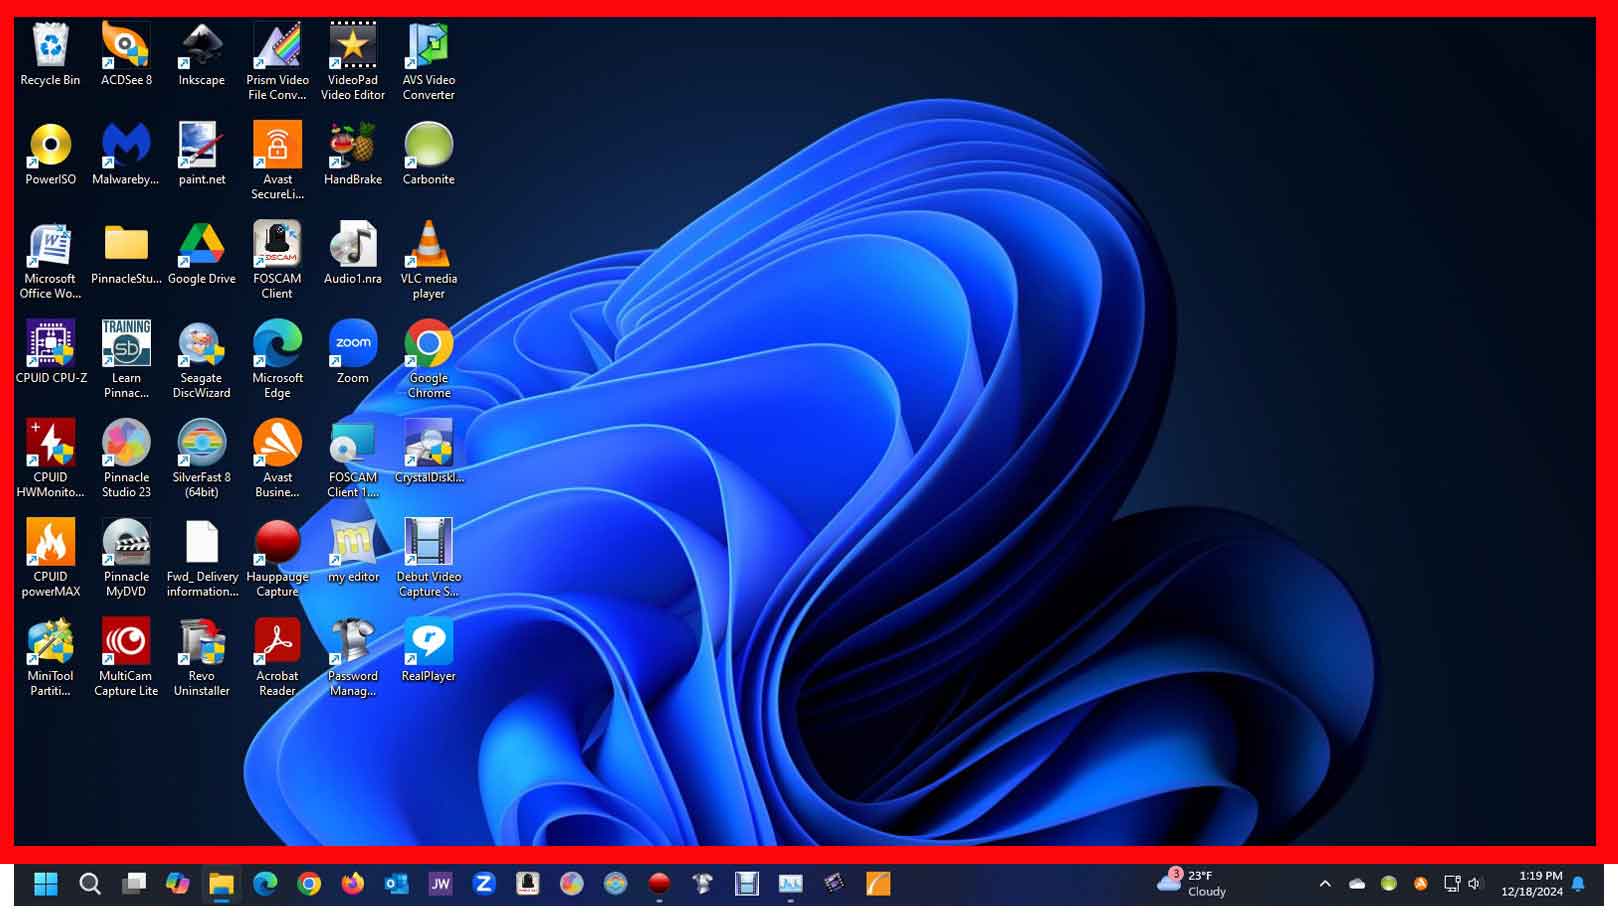1618x919 pixels.
Task: Select the Malwarebytes shortcut
Action: pyautogui.click(x=126, y=154)
